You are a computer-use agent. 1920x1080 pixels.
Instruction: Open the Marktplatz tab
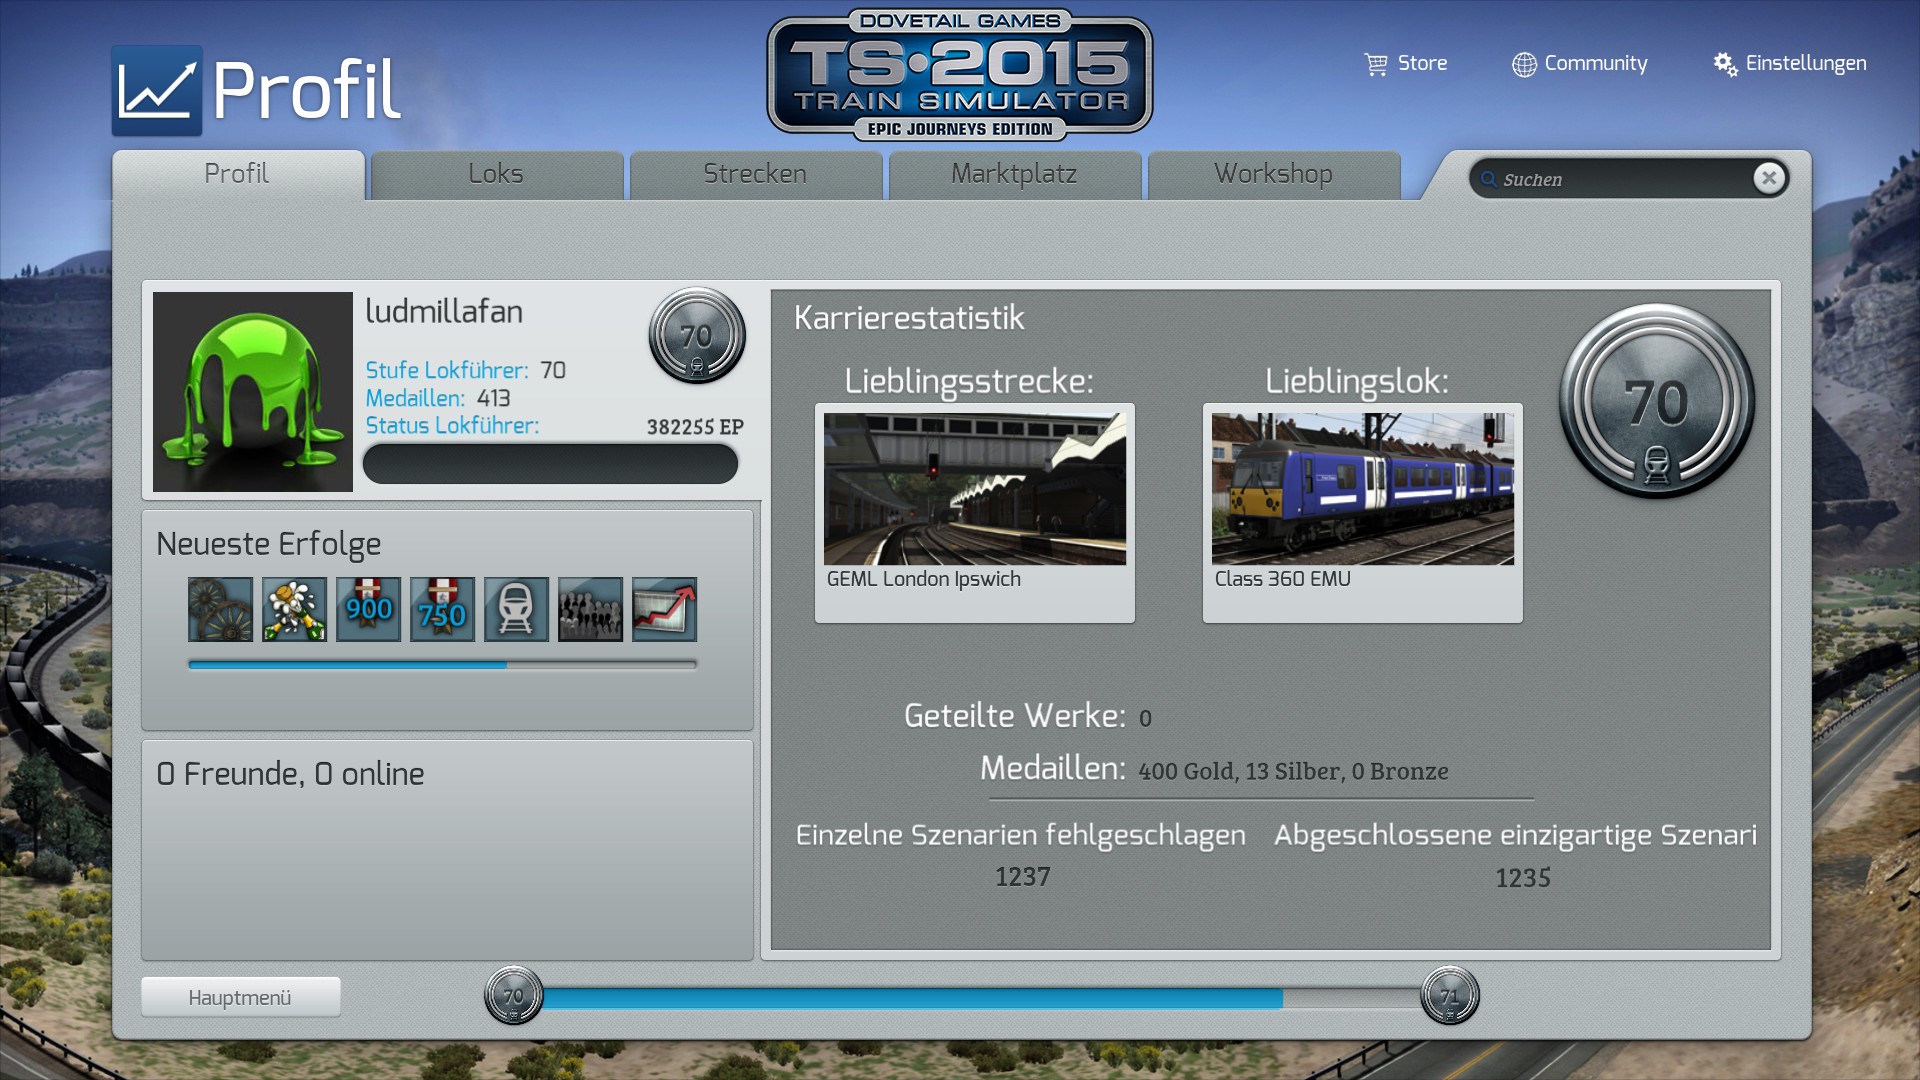[x=1014, y=174]
